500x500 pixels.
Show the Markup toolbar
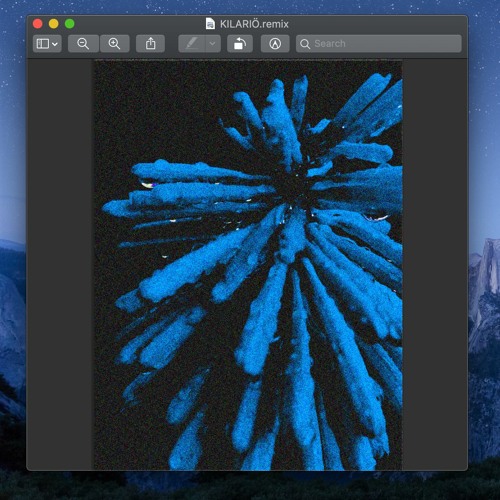pyautogui.click(x=275, y=44)
